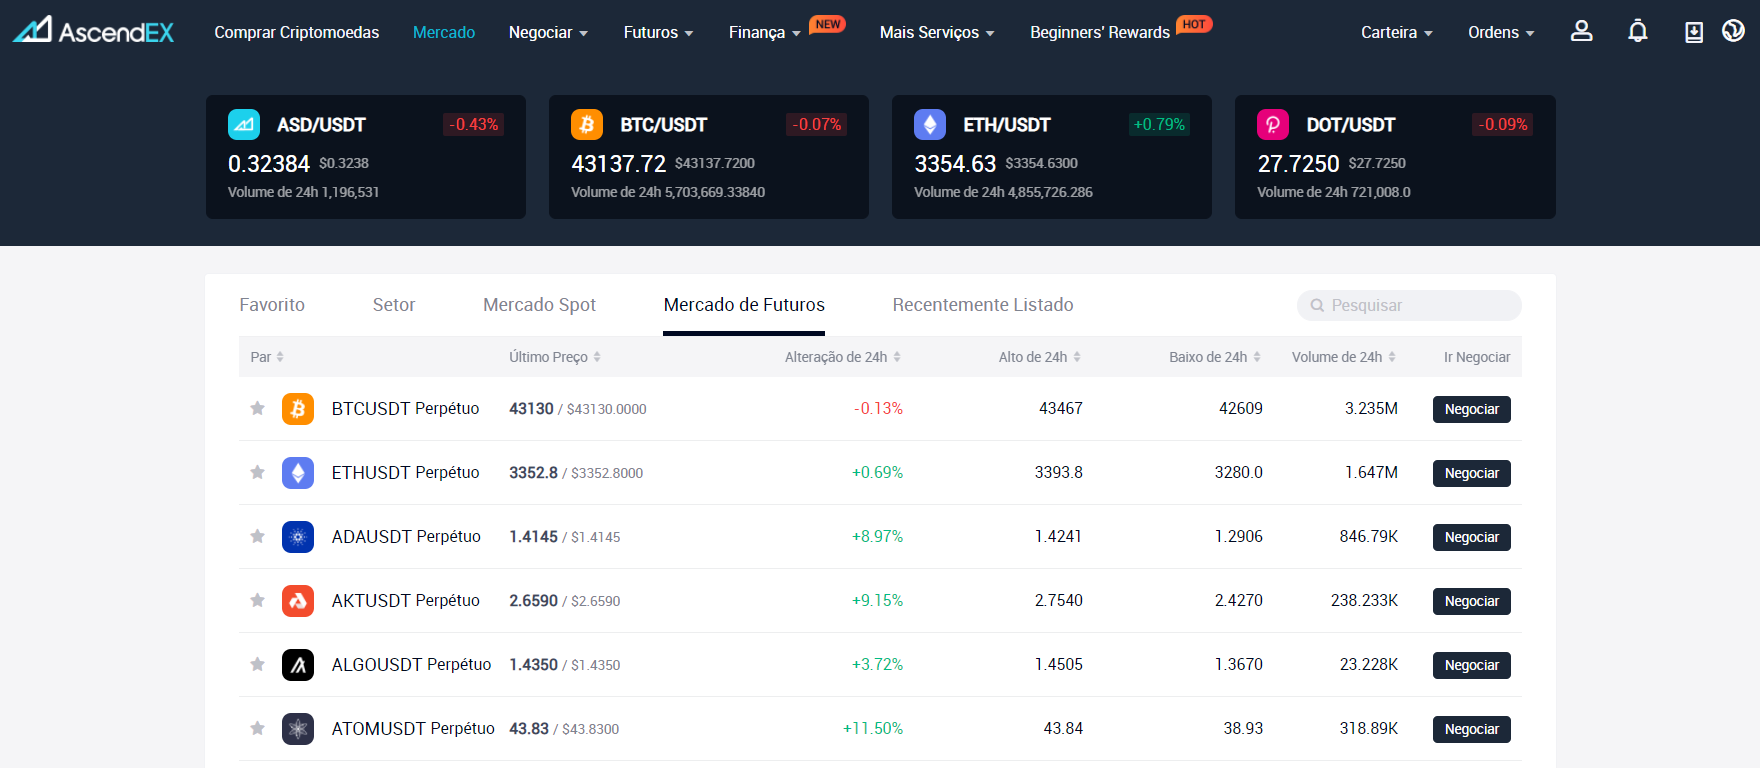This screenshot has width=1760, height=768.
Task: Click the BTCUSDT Perpétuo row coin icon
Action: coord(298,409)
